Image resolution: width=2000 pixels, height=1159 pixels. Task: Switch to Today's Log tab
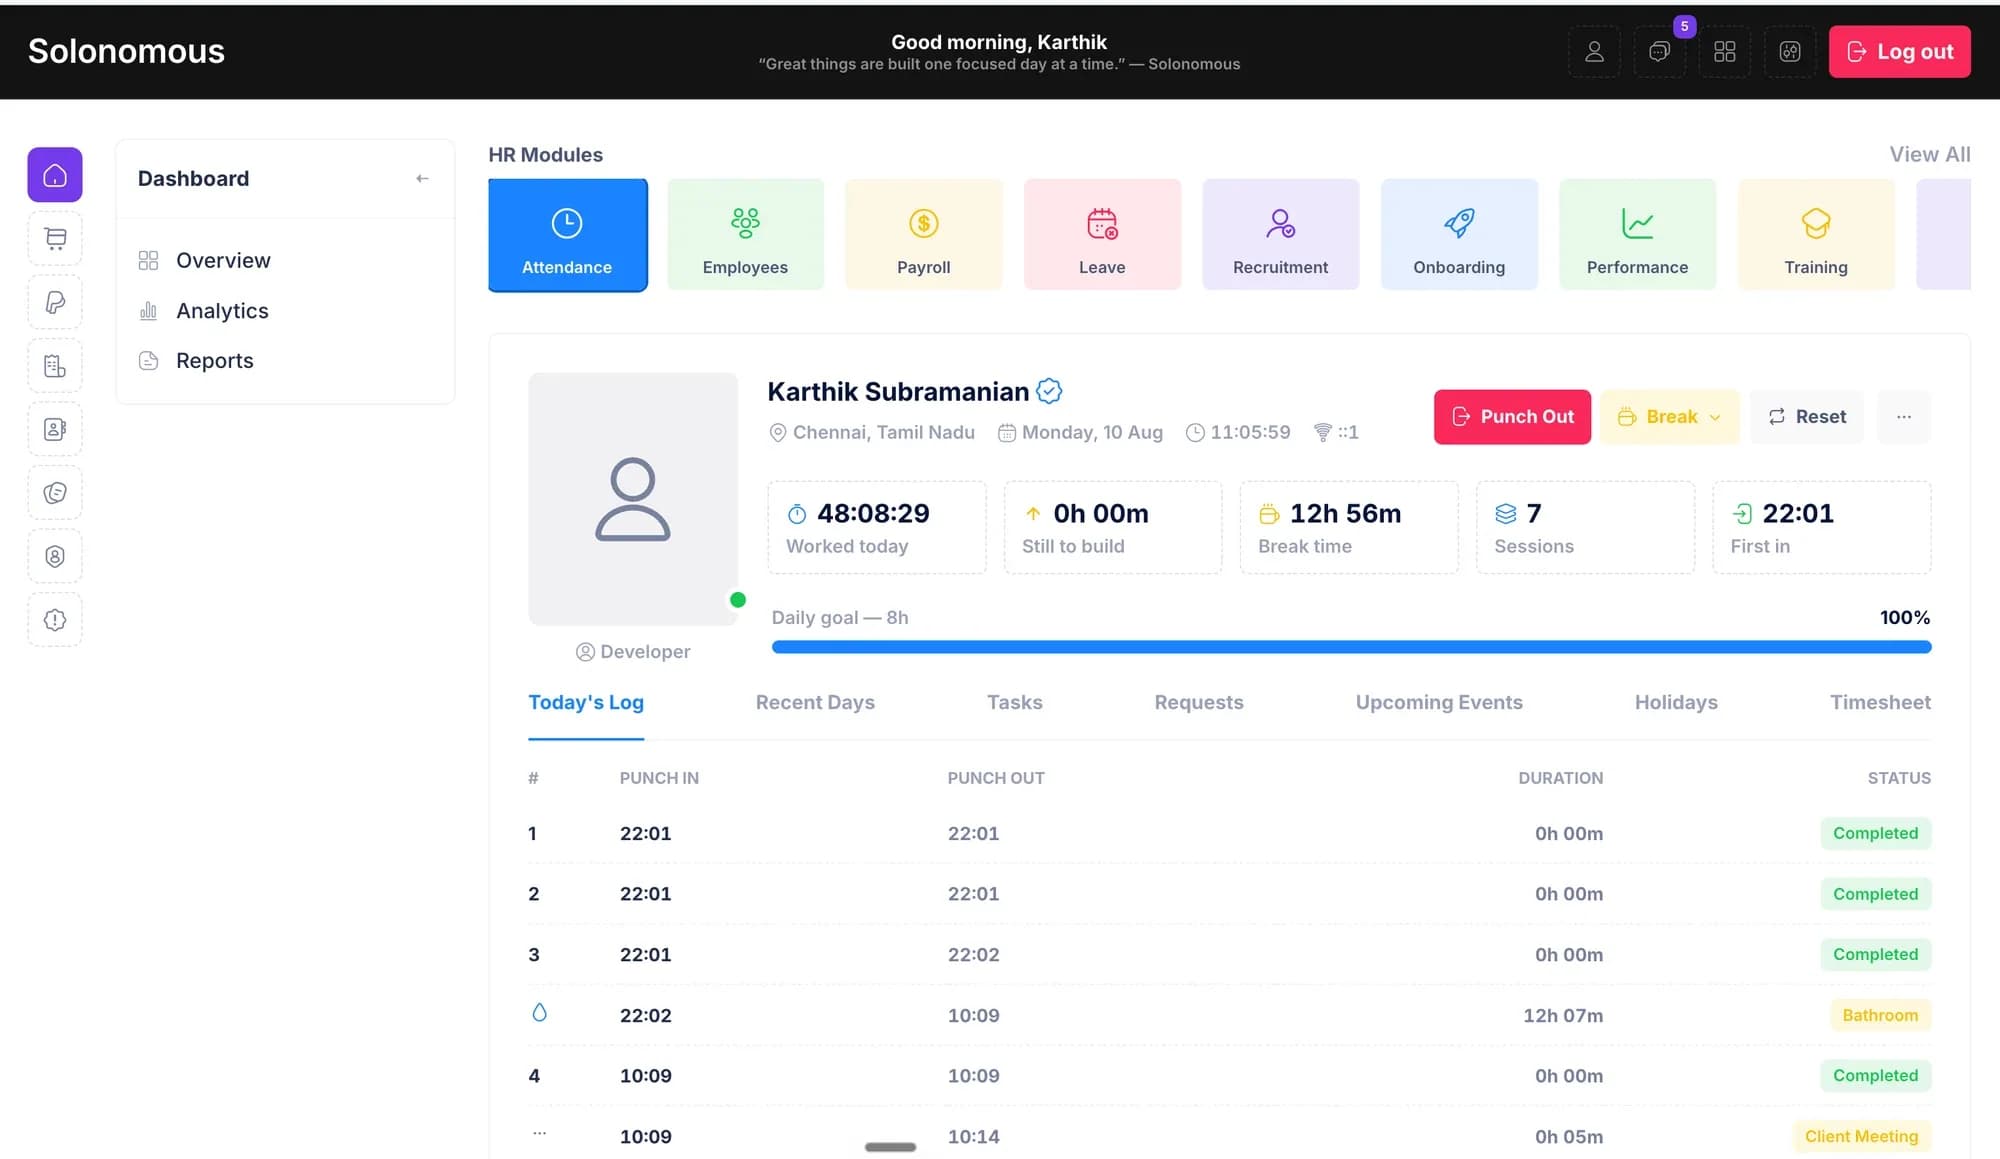(x=586, y=702)
